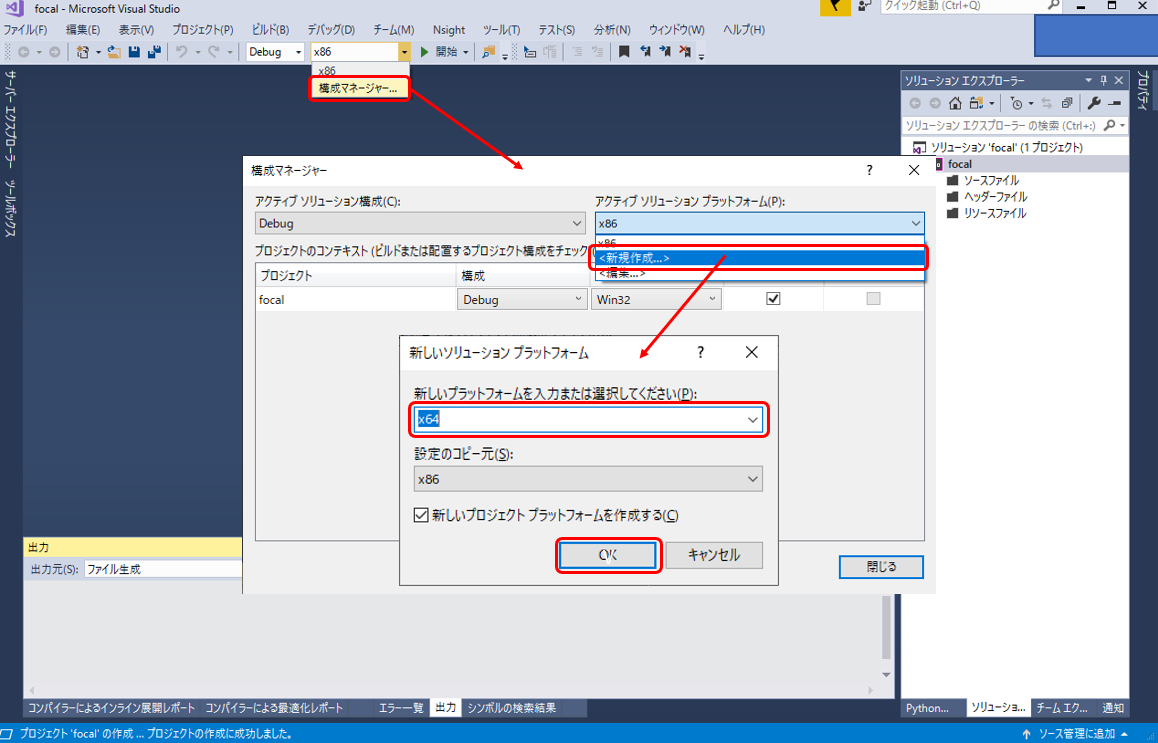Uncheck 新しいプロジェクト プラットフォームを作成する checkbox
1158x743 pixels.
(x=421, y=516)
